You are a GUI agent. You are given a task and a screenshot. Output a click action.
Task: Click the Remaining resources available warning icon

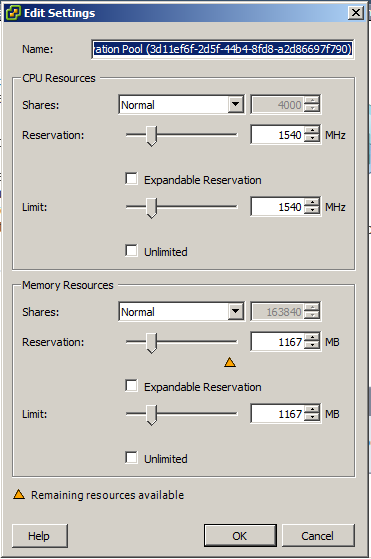pyautogui.click(x=19, y=494)
